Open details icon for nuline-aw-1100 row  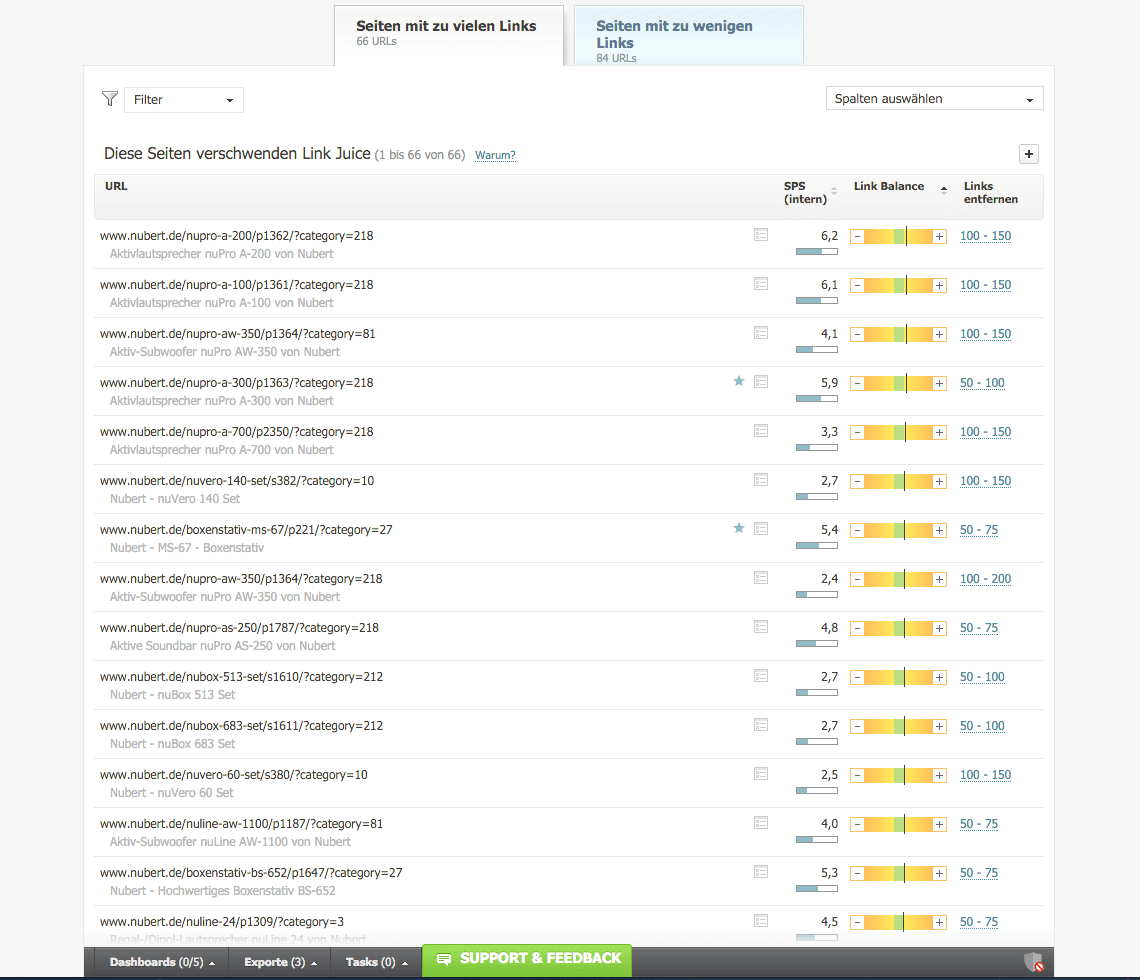pyautogui.click(x=760, y=823)
